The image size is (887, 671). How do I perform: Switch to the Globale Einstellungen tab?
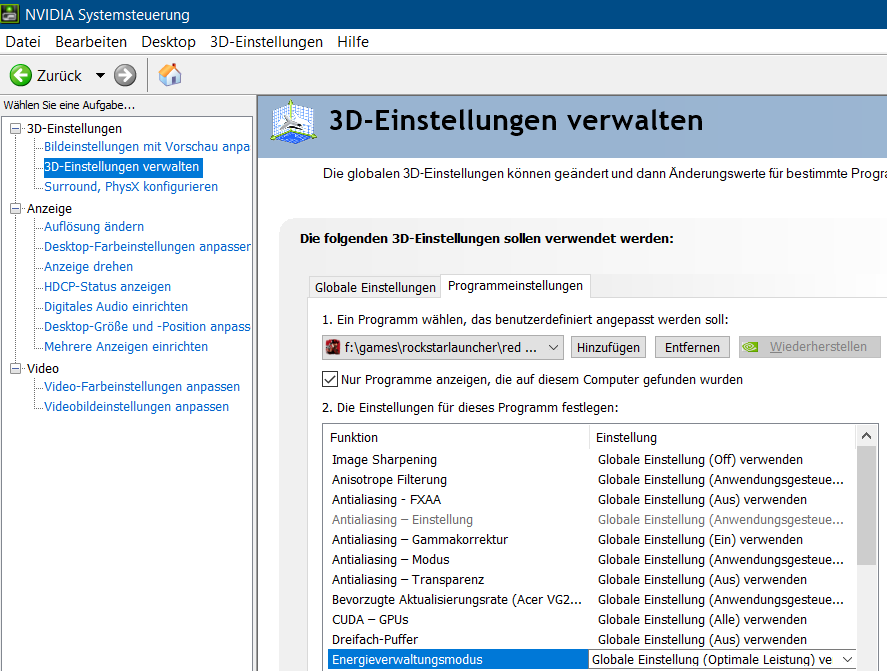tap(375, 287)
